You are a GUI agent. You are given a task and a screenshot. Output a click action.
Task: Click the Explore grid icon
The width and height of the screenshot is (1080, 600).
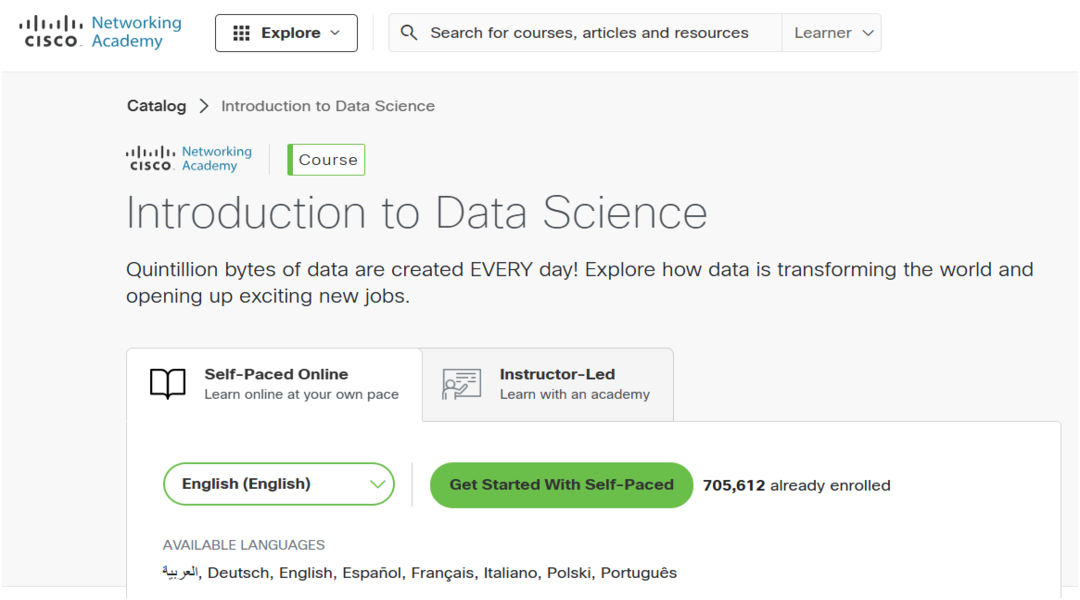click(x=241, y=33)
